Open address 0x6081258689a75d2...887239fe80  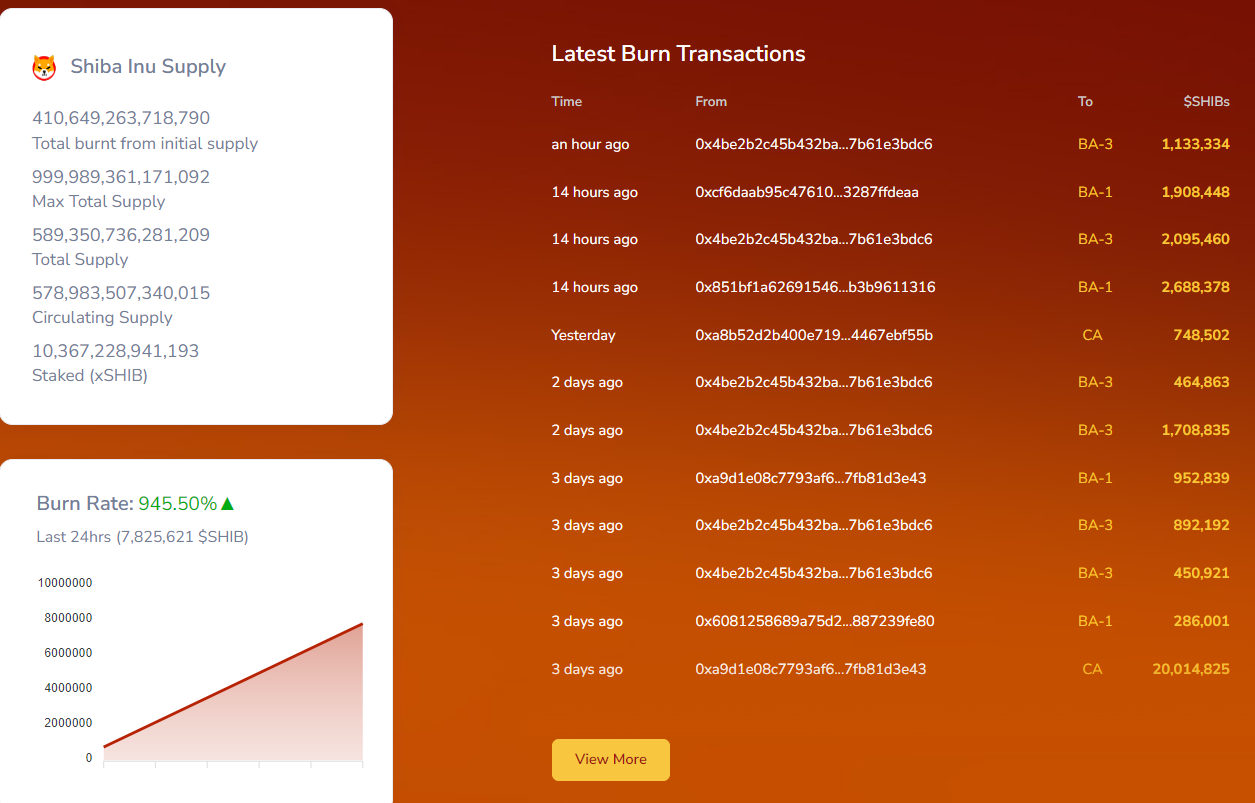click(x=815, y=621)
